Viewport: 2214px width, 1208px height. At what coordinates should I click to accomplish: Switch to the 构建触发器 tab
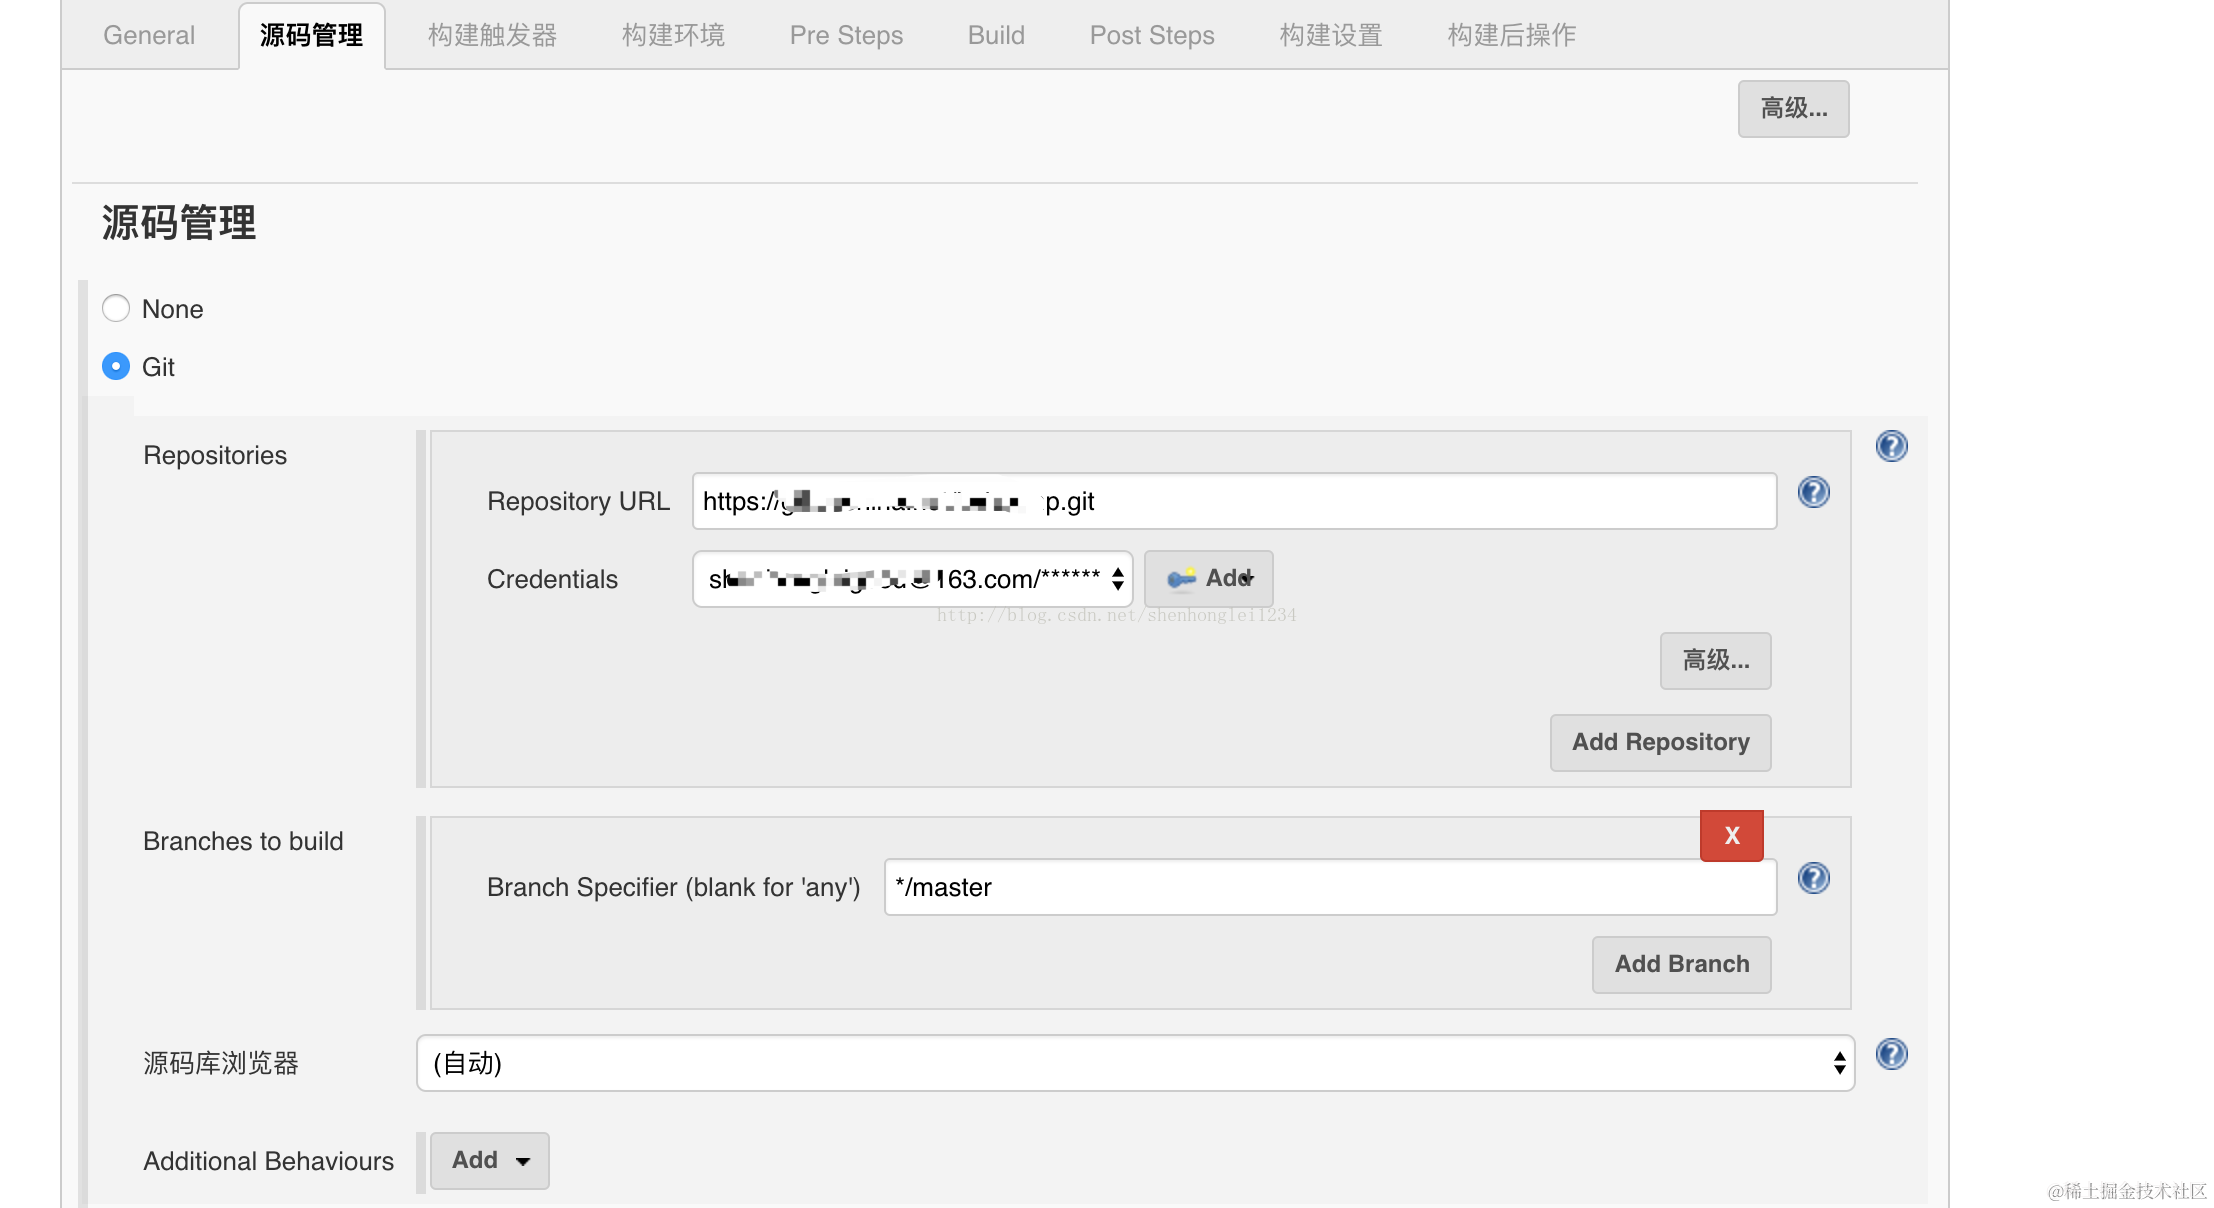pyautogui.click(x=492, y=35)
